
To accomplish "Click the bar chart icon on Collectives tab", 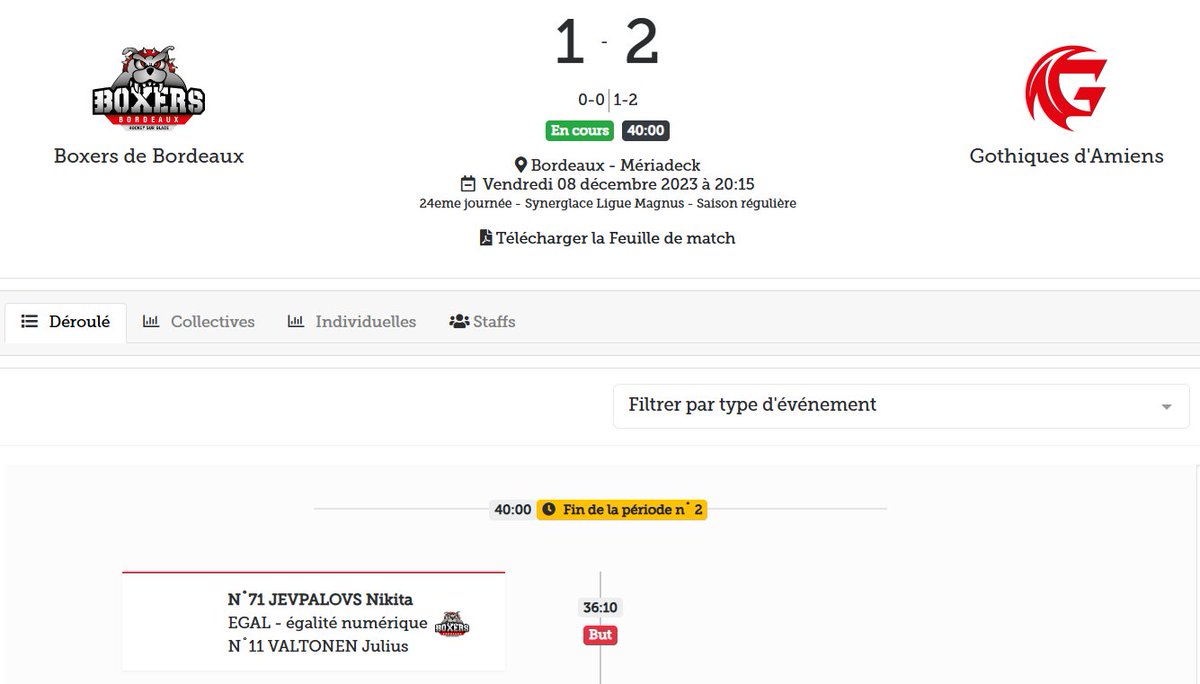I will point(151,322).
